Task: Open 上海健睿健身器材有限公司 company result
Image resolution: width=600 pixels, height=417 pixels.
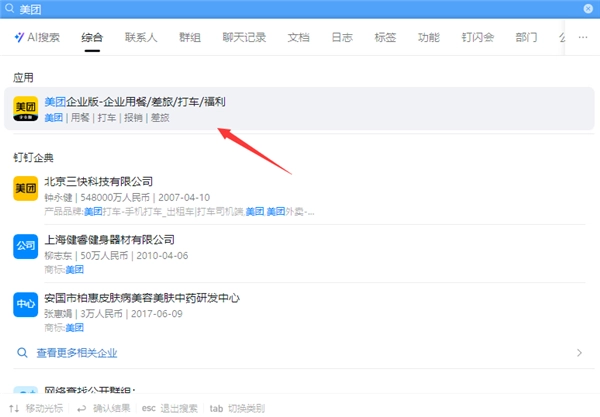Action: pos(110,240)
